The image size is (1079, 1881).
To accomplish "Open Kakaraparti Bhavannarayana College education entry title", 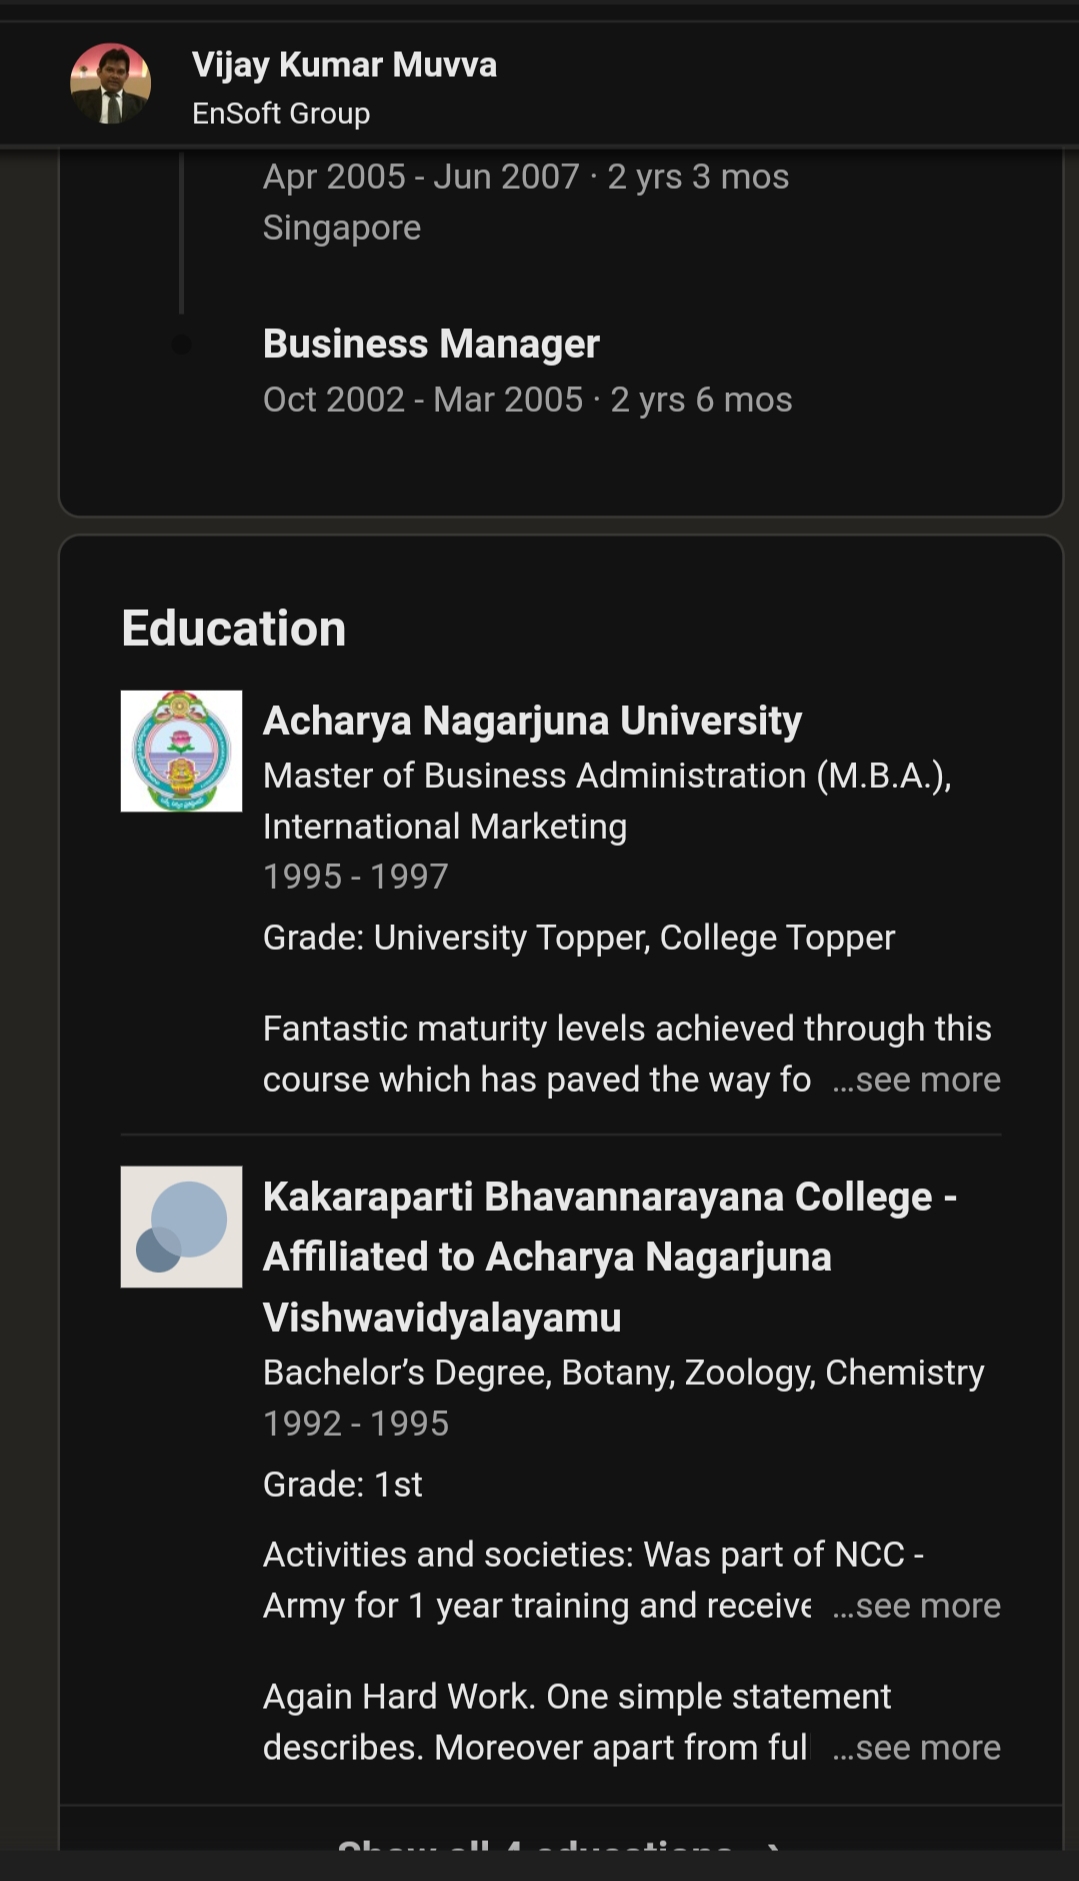I will 609,1257.
